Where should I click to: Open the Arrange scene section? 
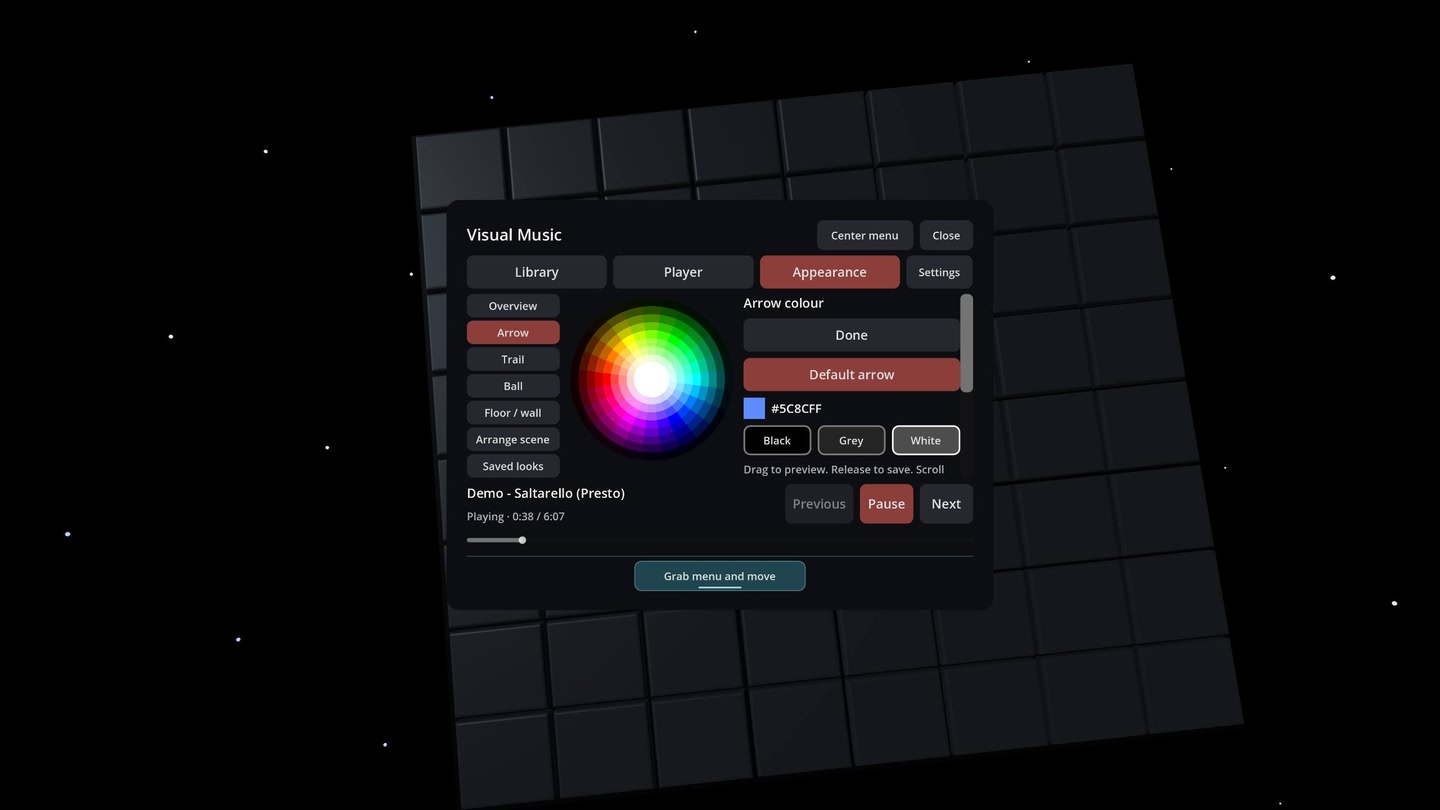[x=513, y=440]
